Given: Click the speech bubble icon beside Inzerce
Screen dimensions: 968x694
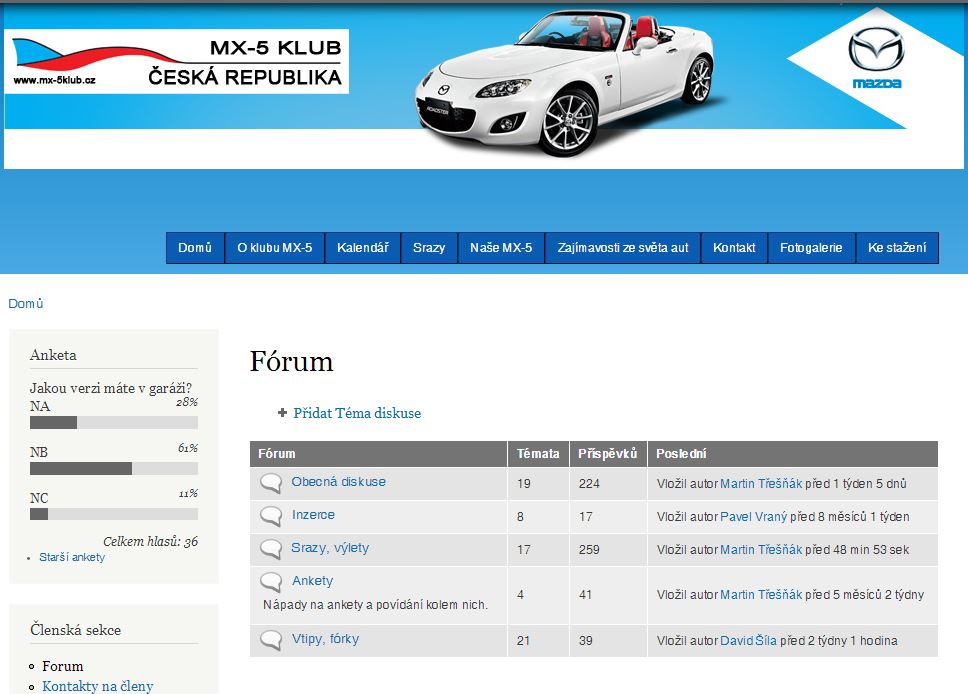Looking at the screenshot, I should point(270,517).
